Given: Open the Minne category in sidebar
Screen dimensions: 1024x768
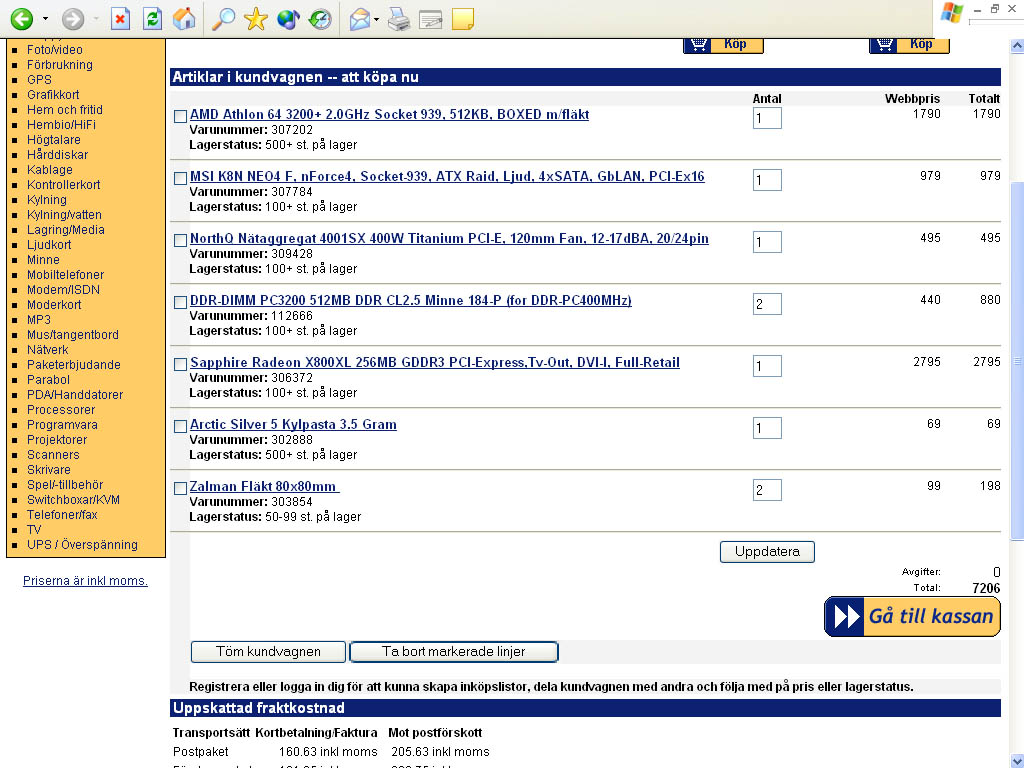Looking at the screenshot, I should click(43, 259).
